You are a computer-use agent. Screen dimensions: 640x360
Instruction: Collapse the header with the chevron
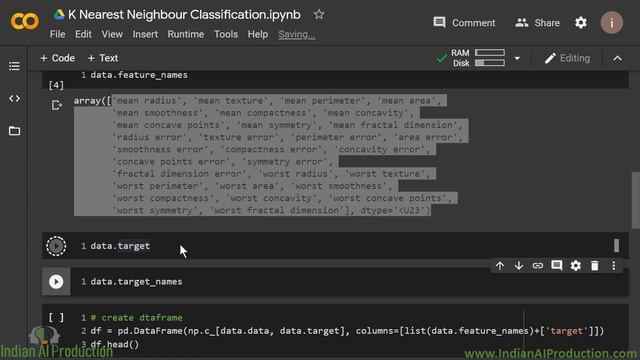tap(618, 58)
